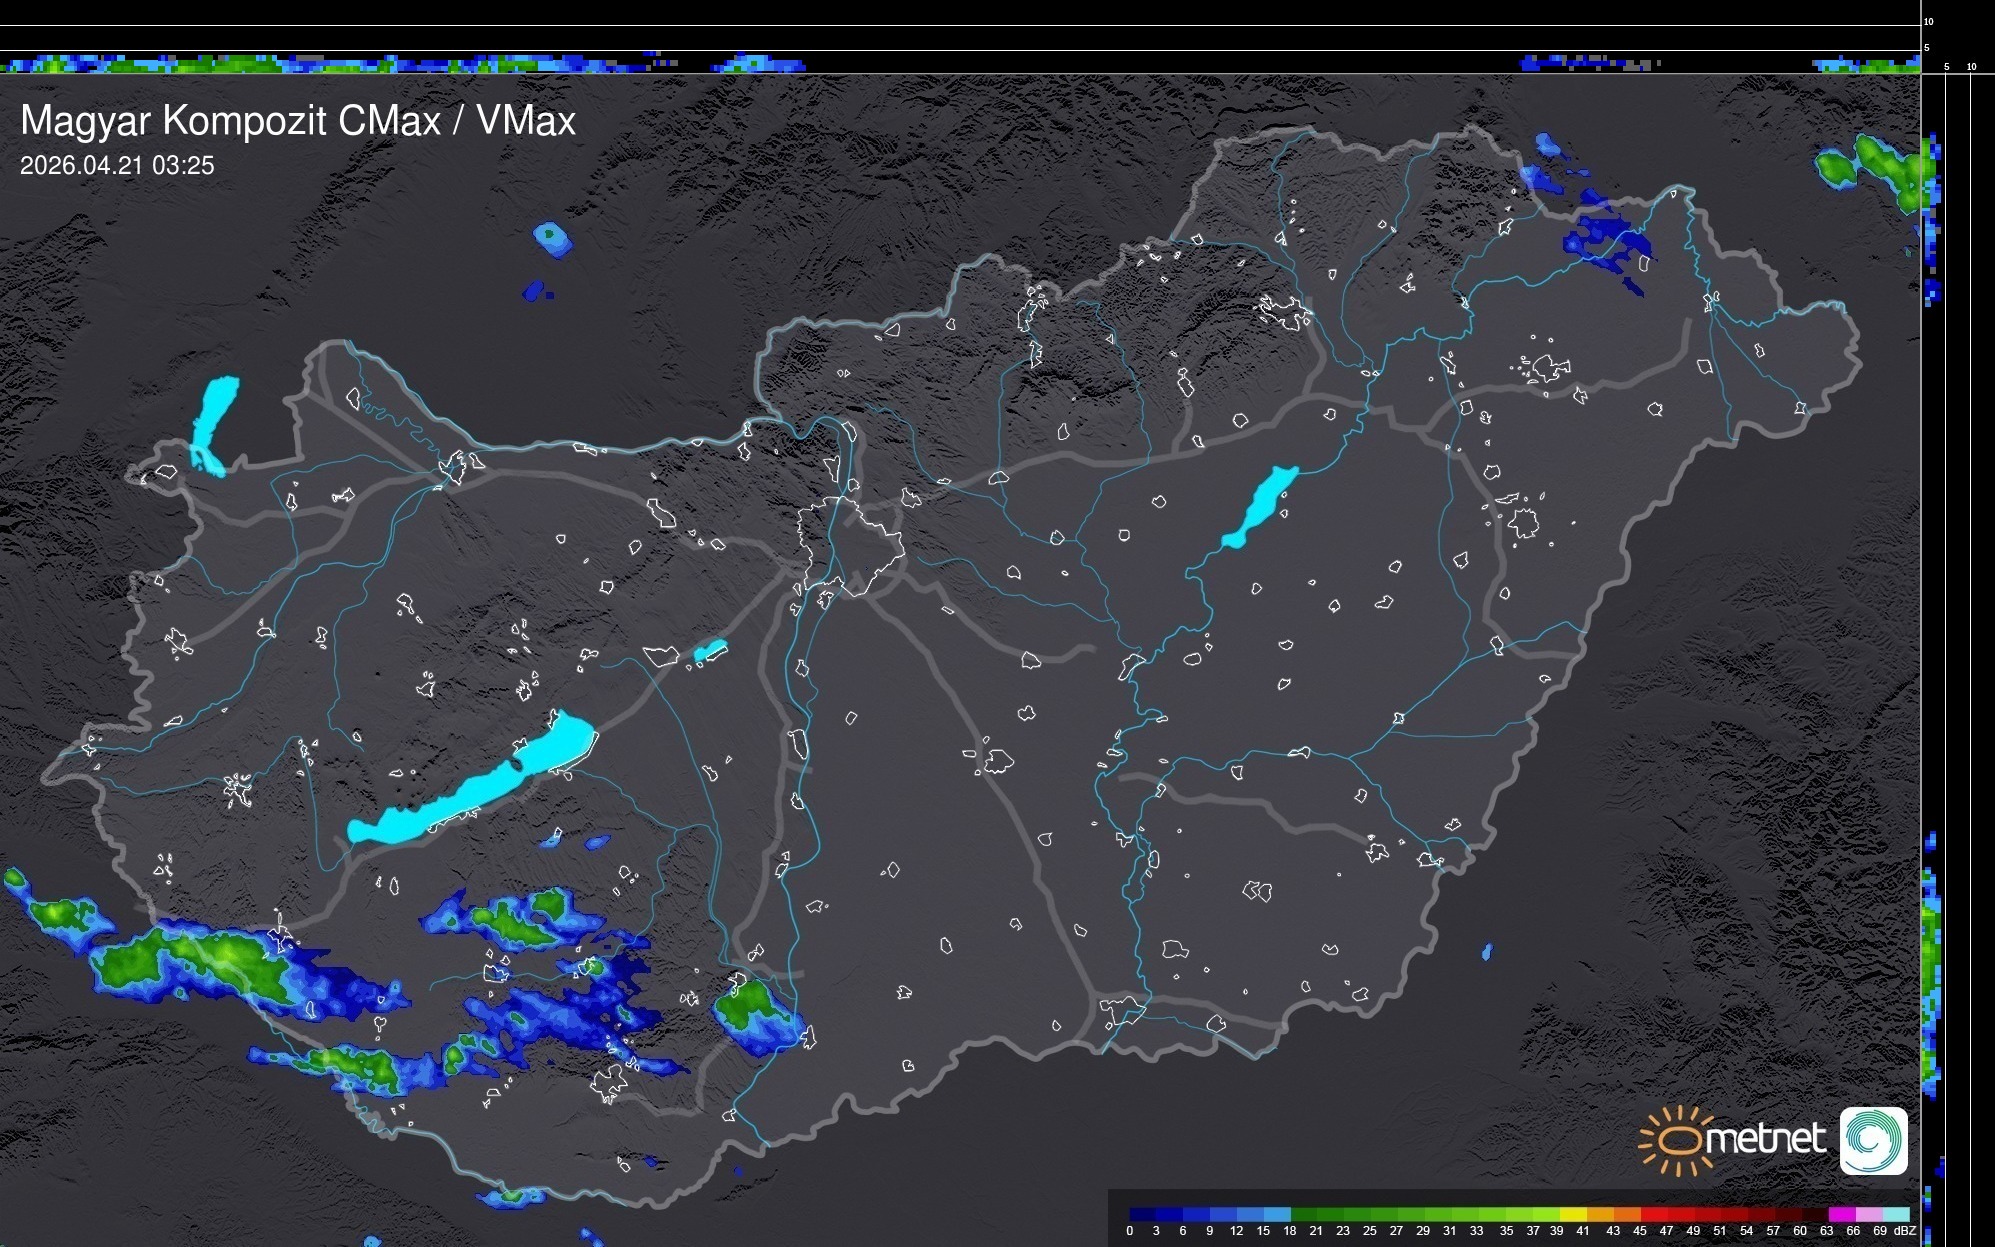Image resolution: width=1995 pixels, height=1247 pixels.
Task: Pick the yellow 39 dBZ legend swatch
Action: pos(1572,1214)
